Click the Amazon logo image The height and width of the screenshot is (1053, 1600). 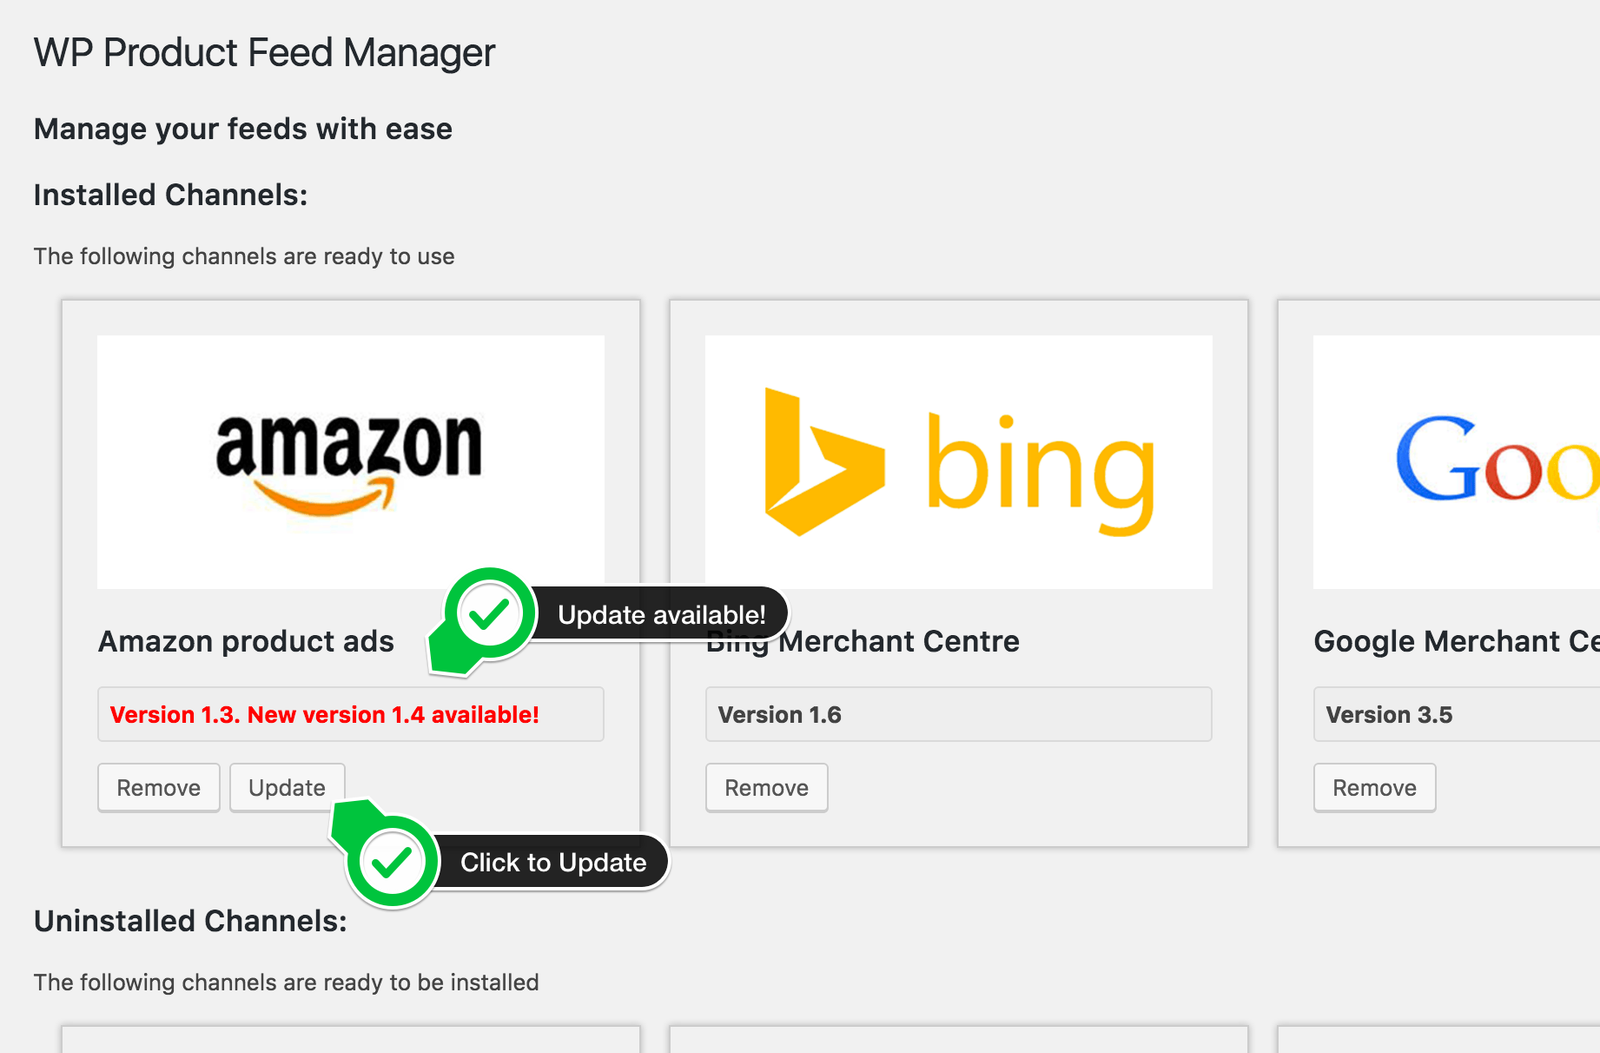(350, 462)
